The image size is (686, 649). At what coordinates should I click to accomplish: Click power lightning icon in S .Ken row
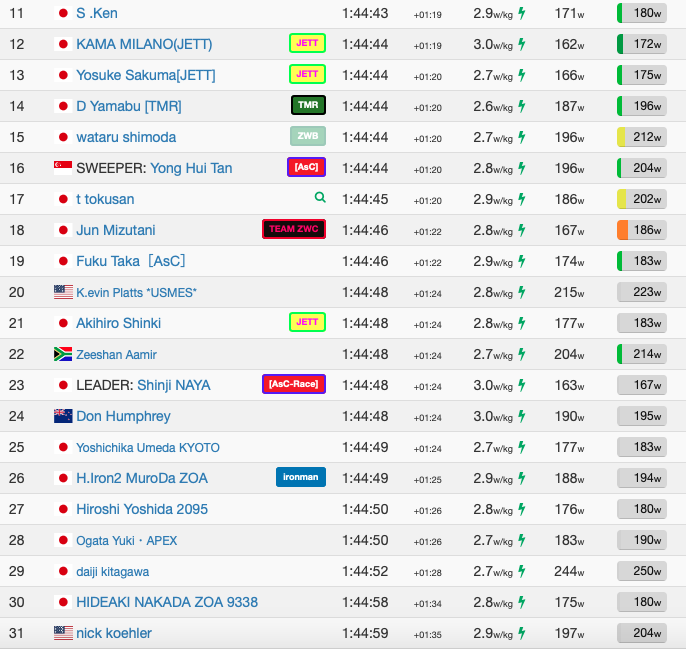click(x=522, y=13)
